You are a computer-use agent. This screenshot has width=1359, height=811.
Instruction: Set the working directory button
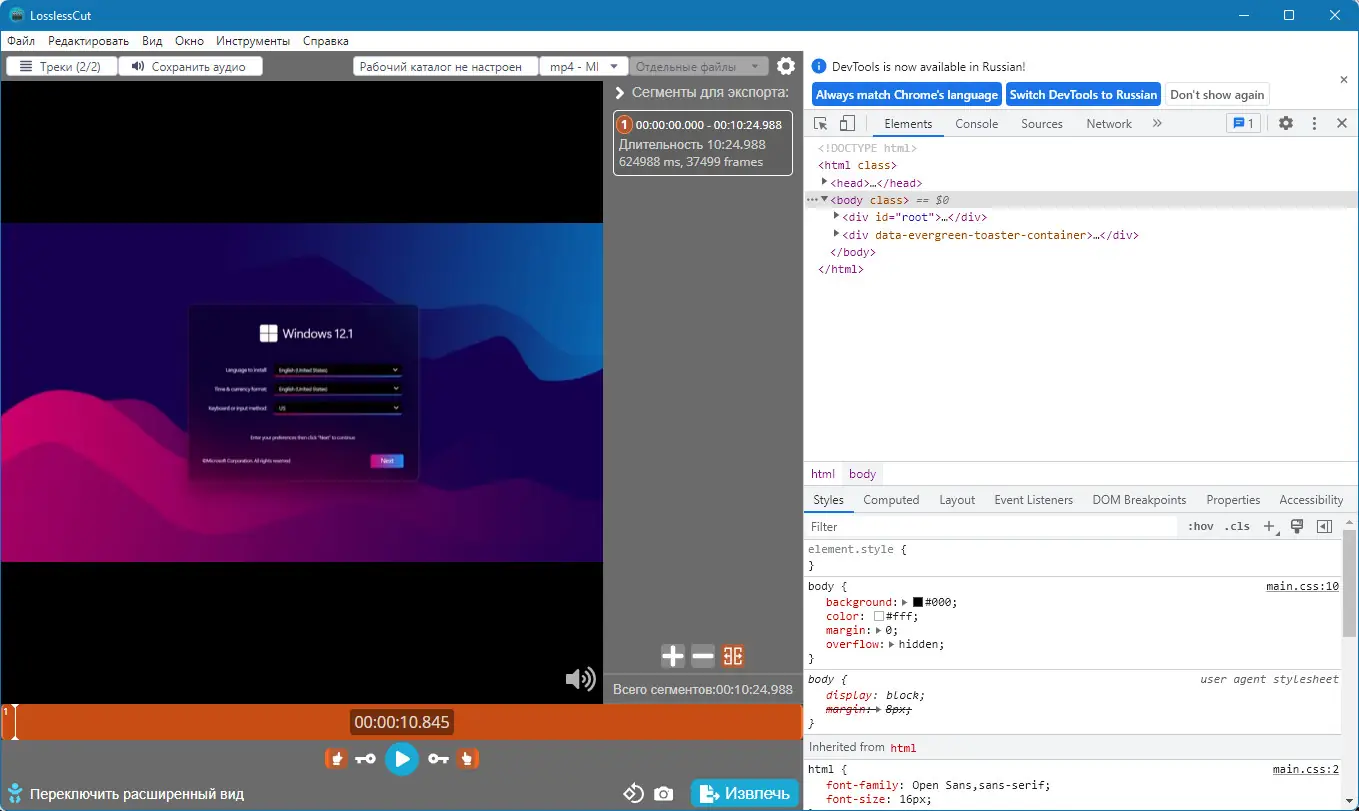(x=445, y=66)
